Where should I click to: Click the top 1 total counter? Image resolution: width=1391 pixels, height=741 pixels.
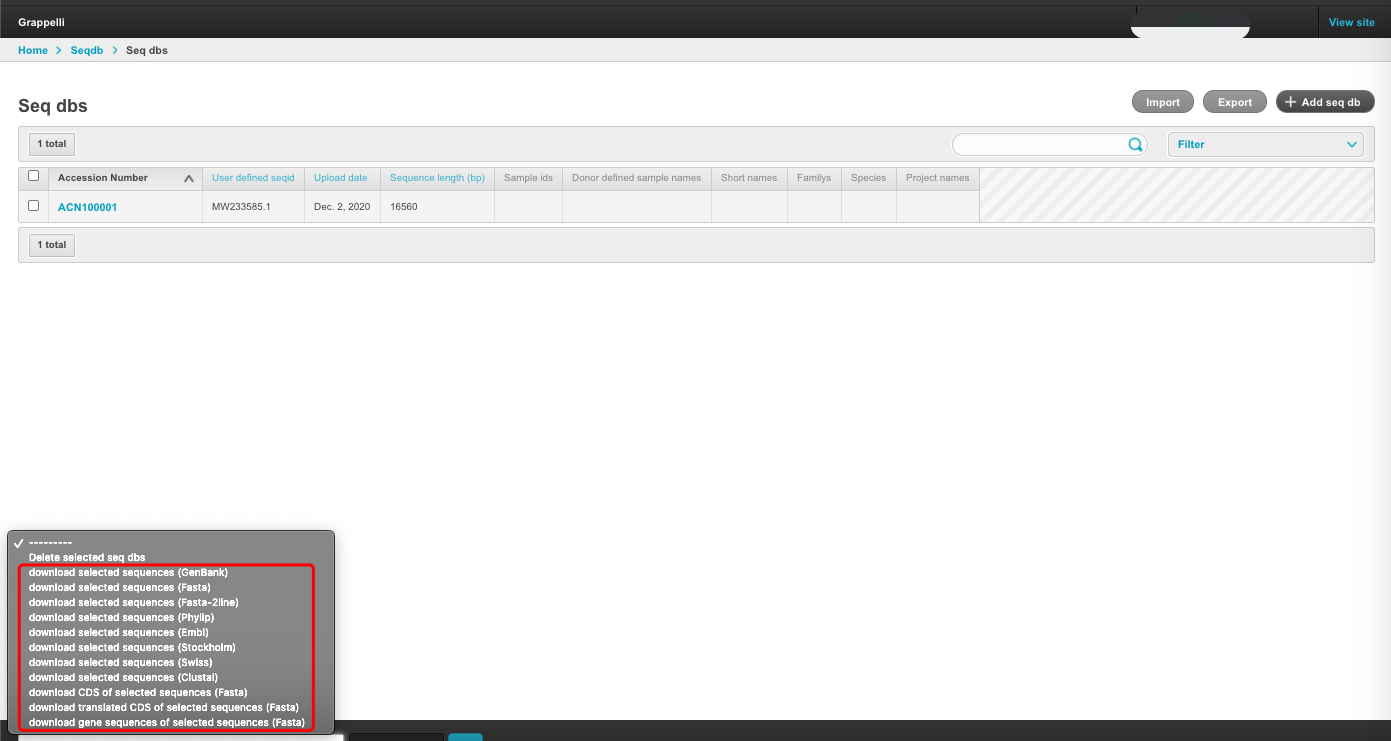point(52,144)
